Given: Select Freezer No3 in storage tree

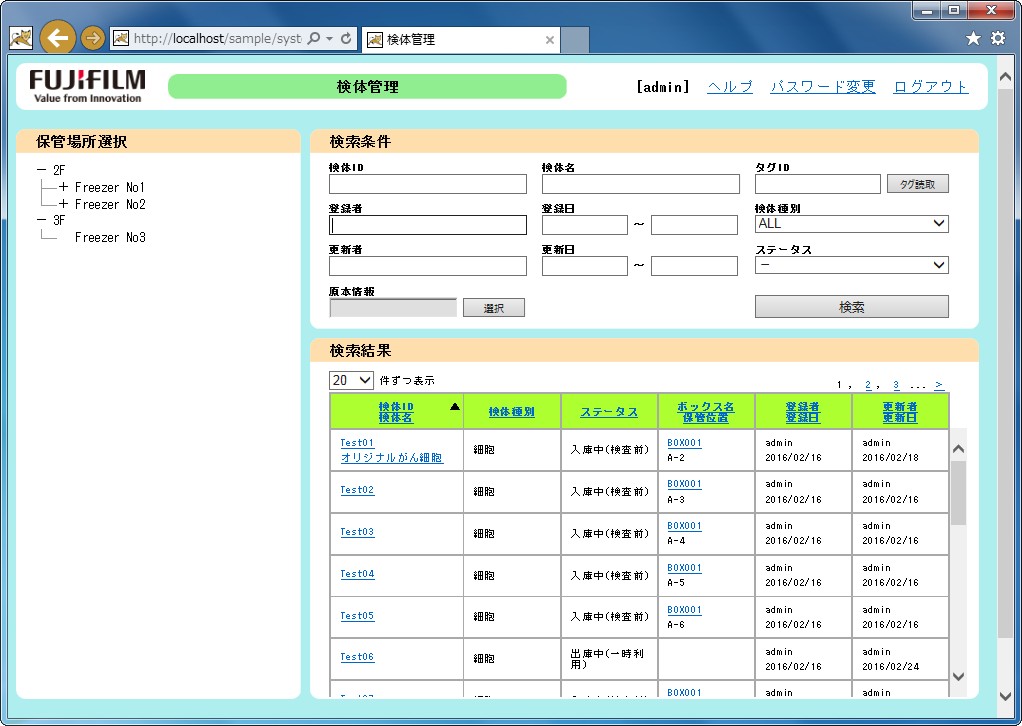Looking at the screenshot, I should [110, 237].
